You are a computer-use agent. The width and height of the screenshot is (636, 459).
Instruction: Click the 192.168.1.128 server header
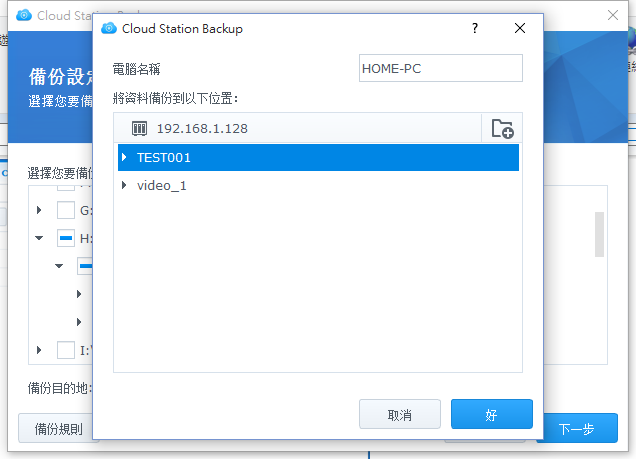[x=297, y=129]
